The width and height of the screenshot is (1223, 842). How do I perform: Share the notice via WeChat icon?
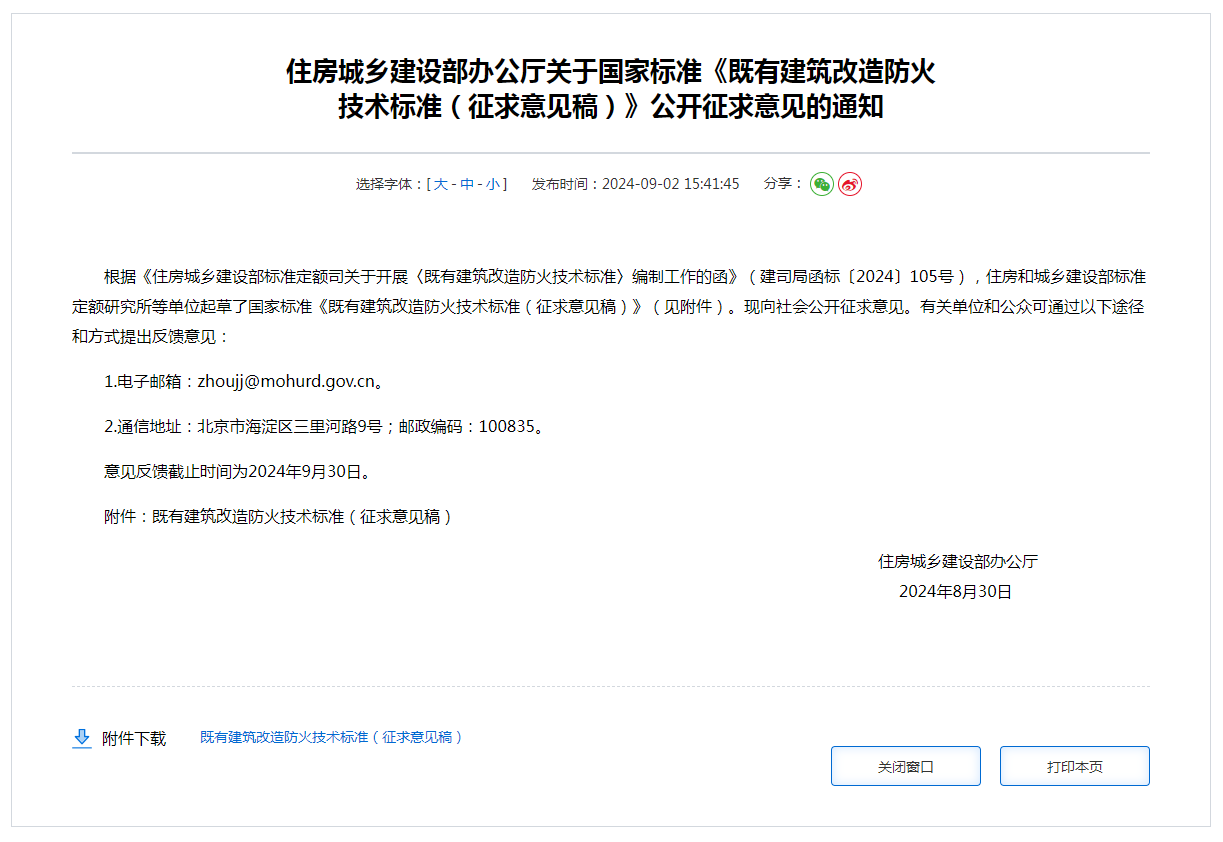click(821, 184)
